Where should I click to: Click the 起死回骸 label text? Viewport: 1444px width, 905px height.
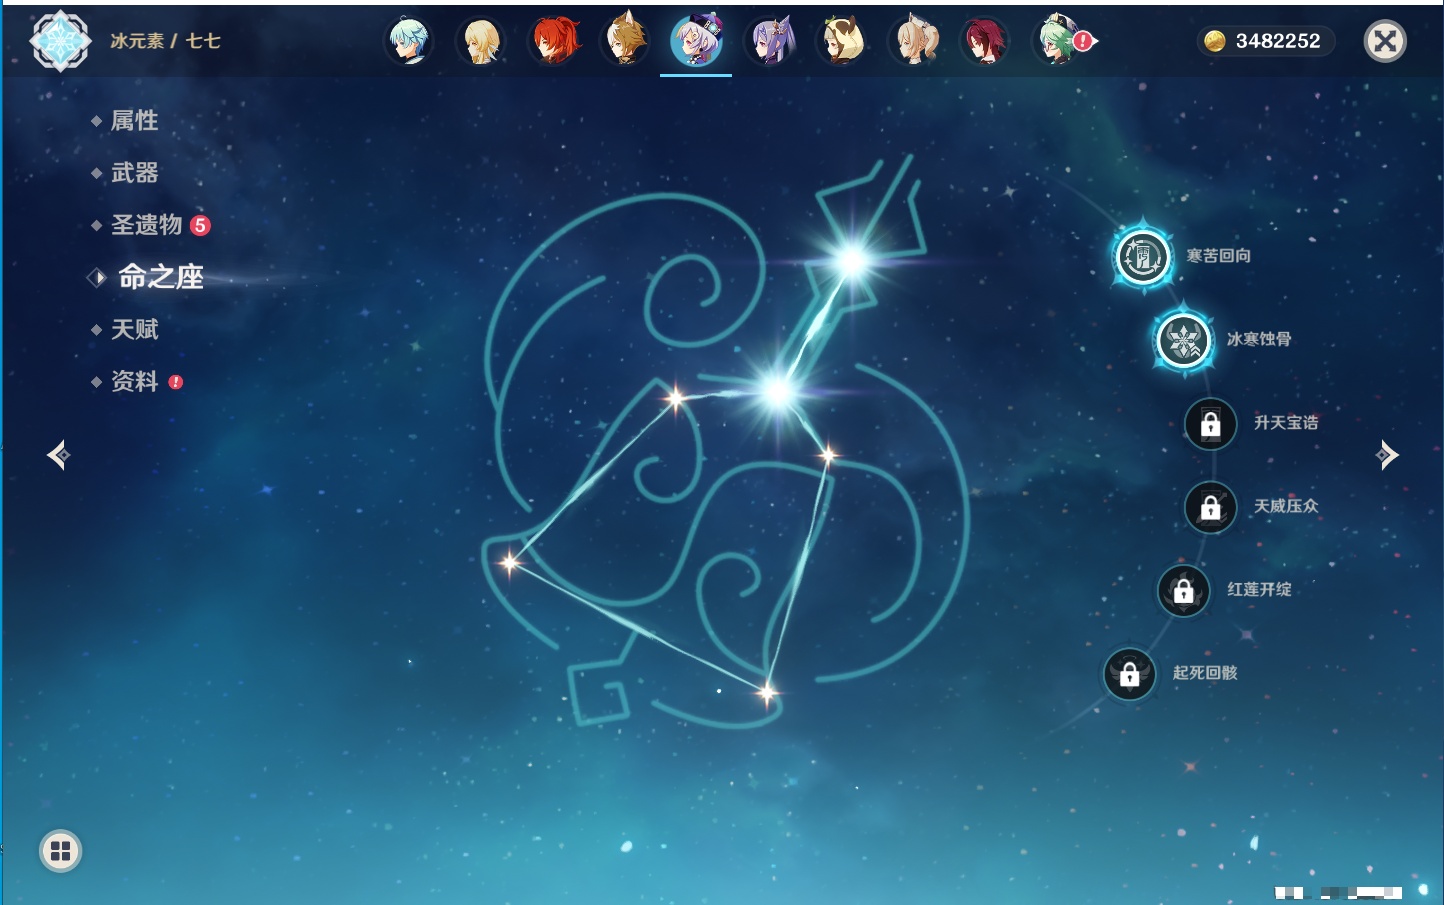(x=1205, y=673)
